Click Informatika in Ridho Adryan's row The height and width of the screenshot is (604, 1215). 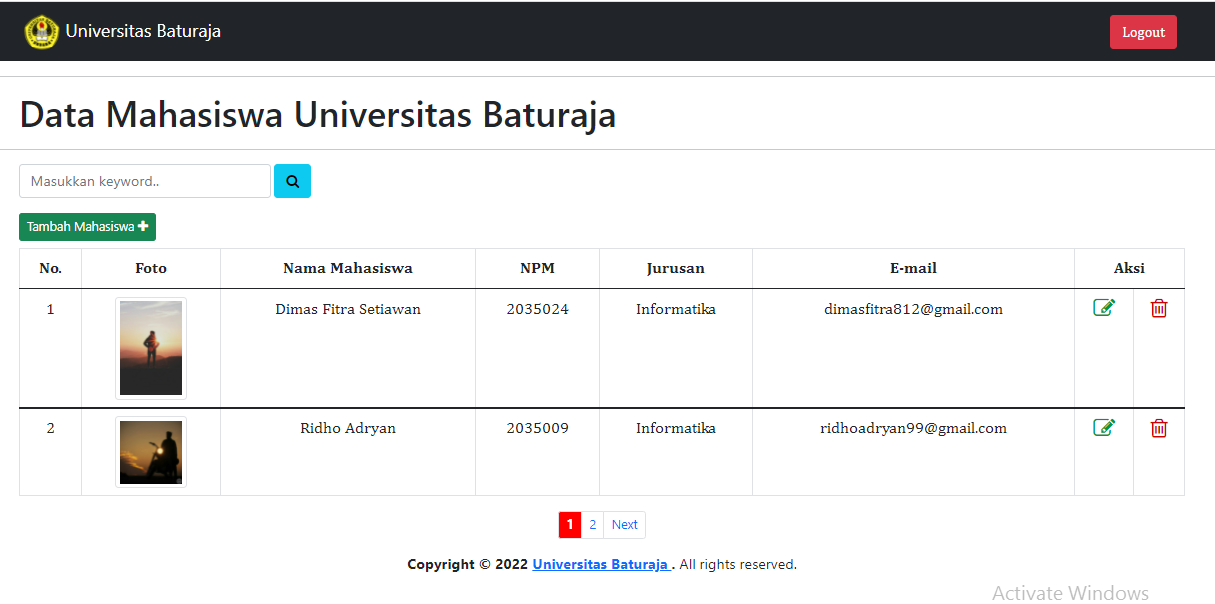pyautogui.click(x=676, y=428)
